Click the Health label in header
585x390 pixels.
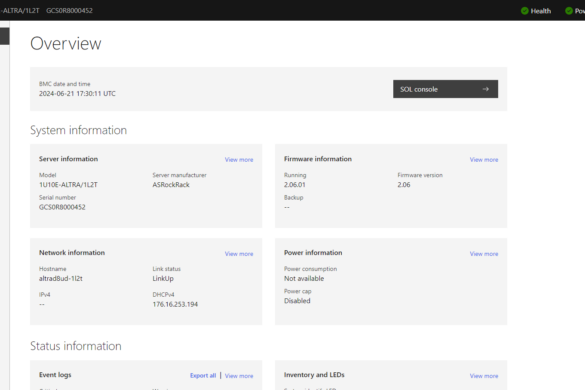pos(541,11)
